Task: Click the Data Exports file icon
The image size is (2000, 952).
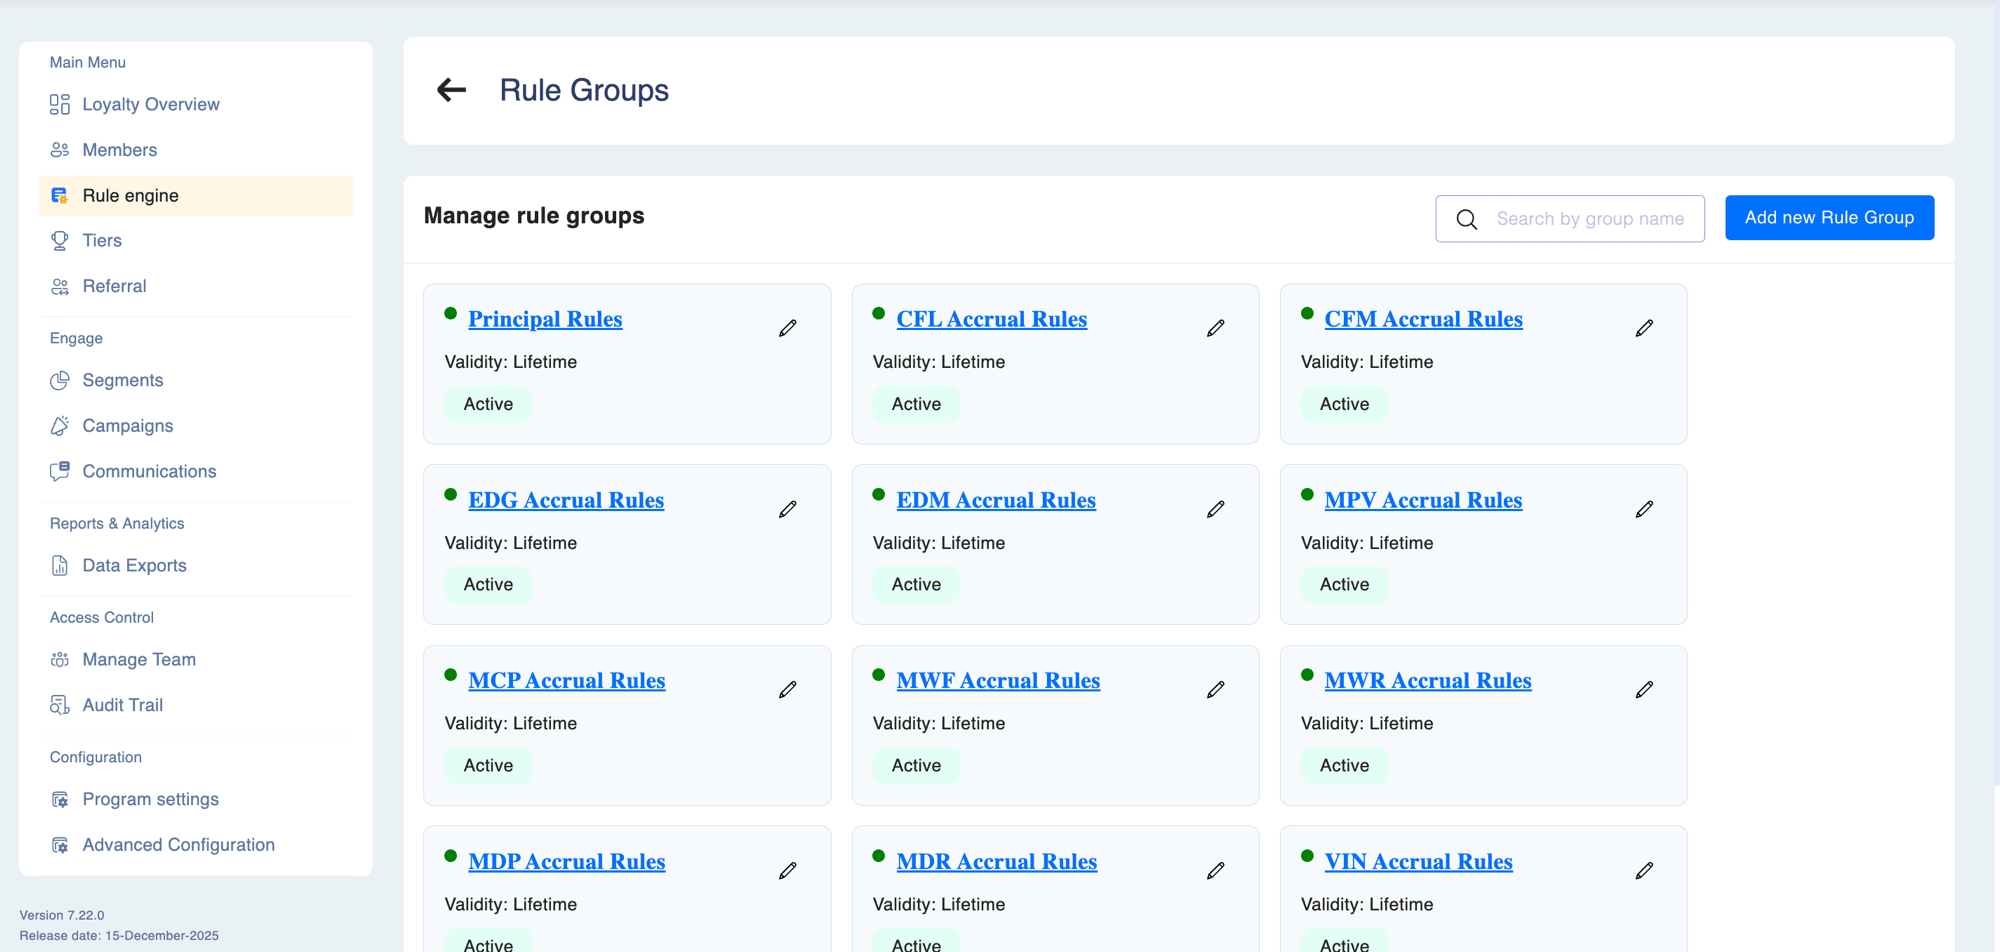Action: coord(60,565)
